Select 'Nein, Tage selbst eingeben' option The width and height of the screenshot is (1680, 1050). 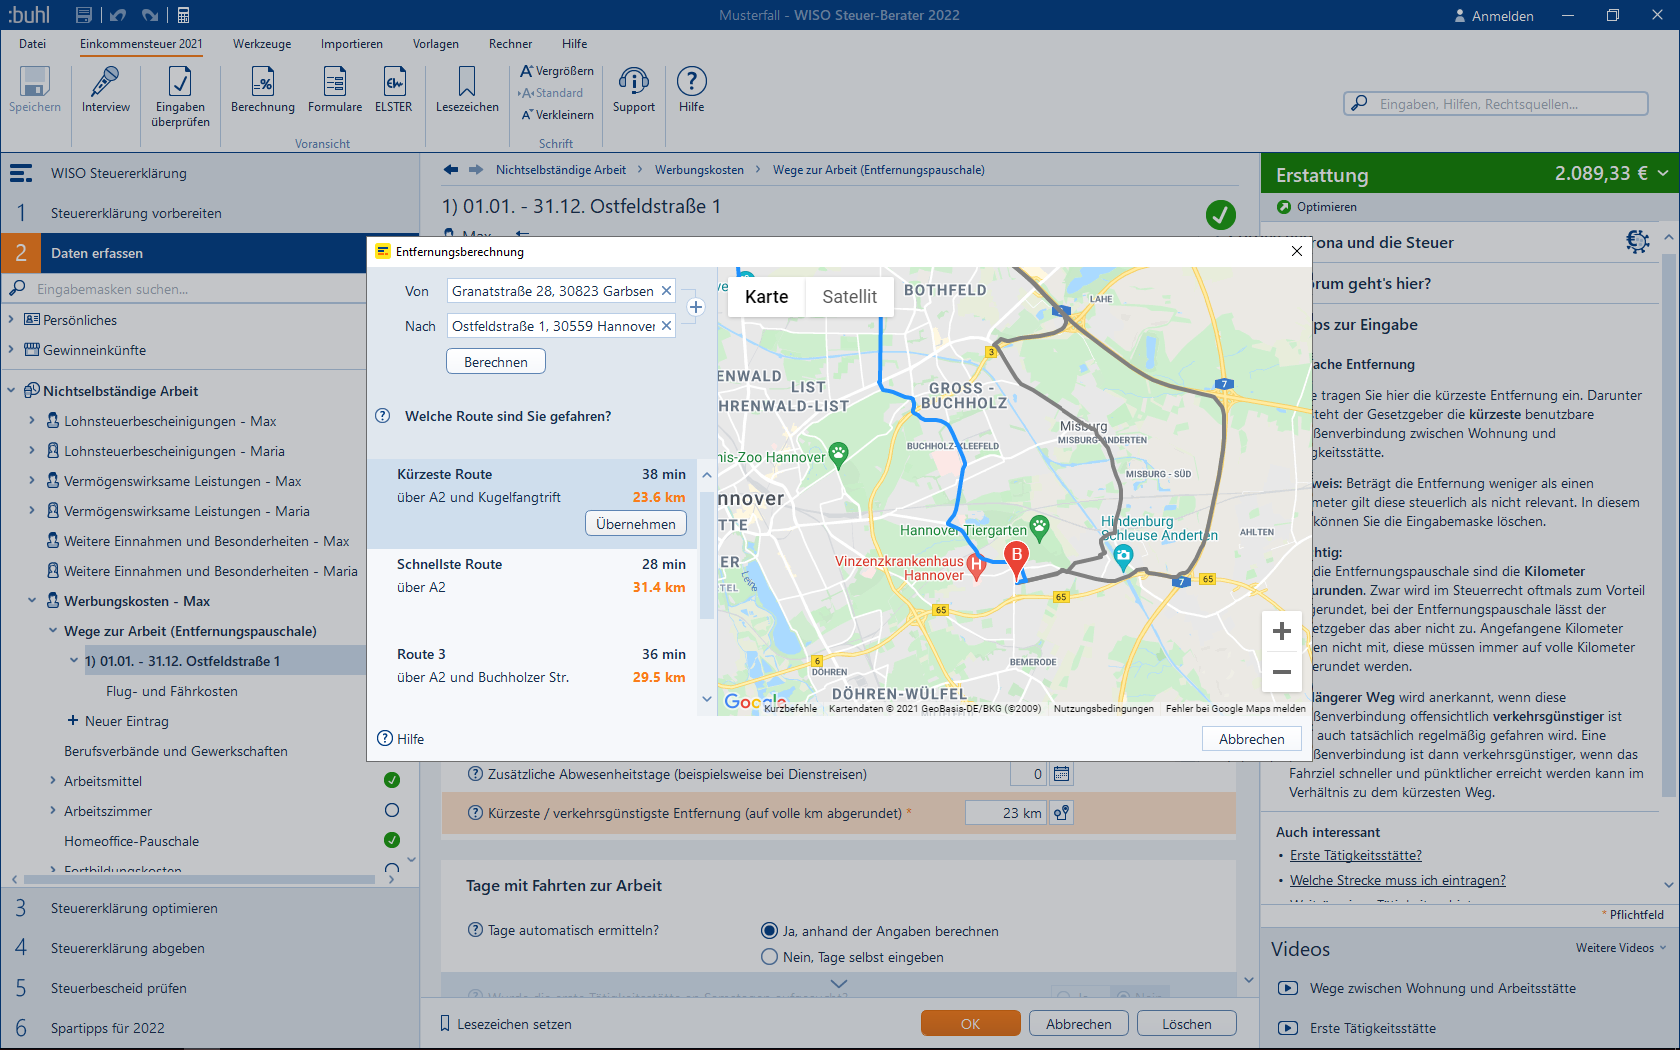(x=769, y=957)
